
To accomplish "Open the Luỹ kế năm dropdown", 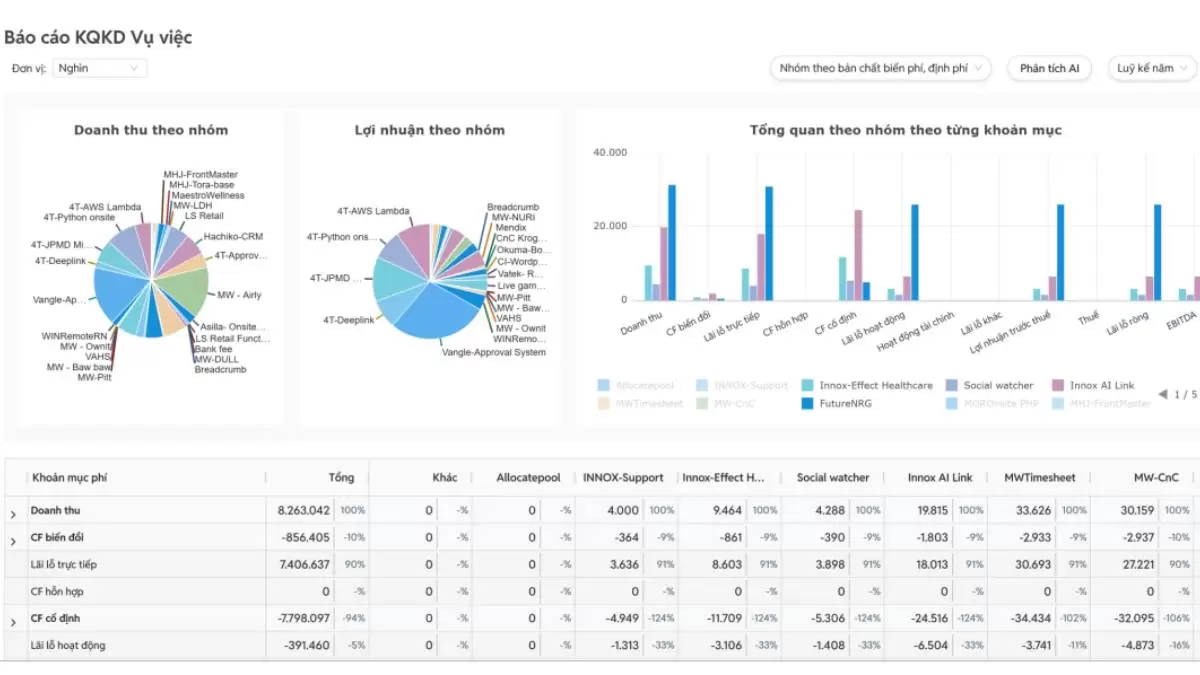I will point(1152,68).
